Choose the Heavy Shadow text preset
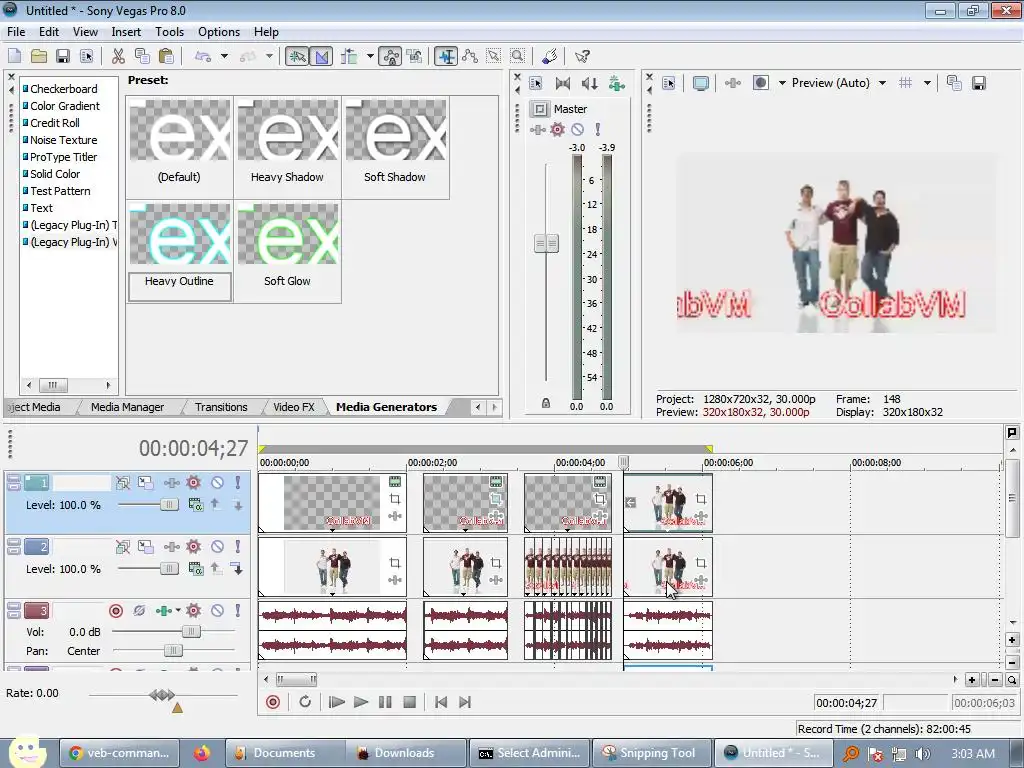 287,146
